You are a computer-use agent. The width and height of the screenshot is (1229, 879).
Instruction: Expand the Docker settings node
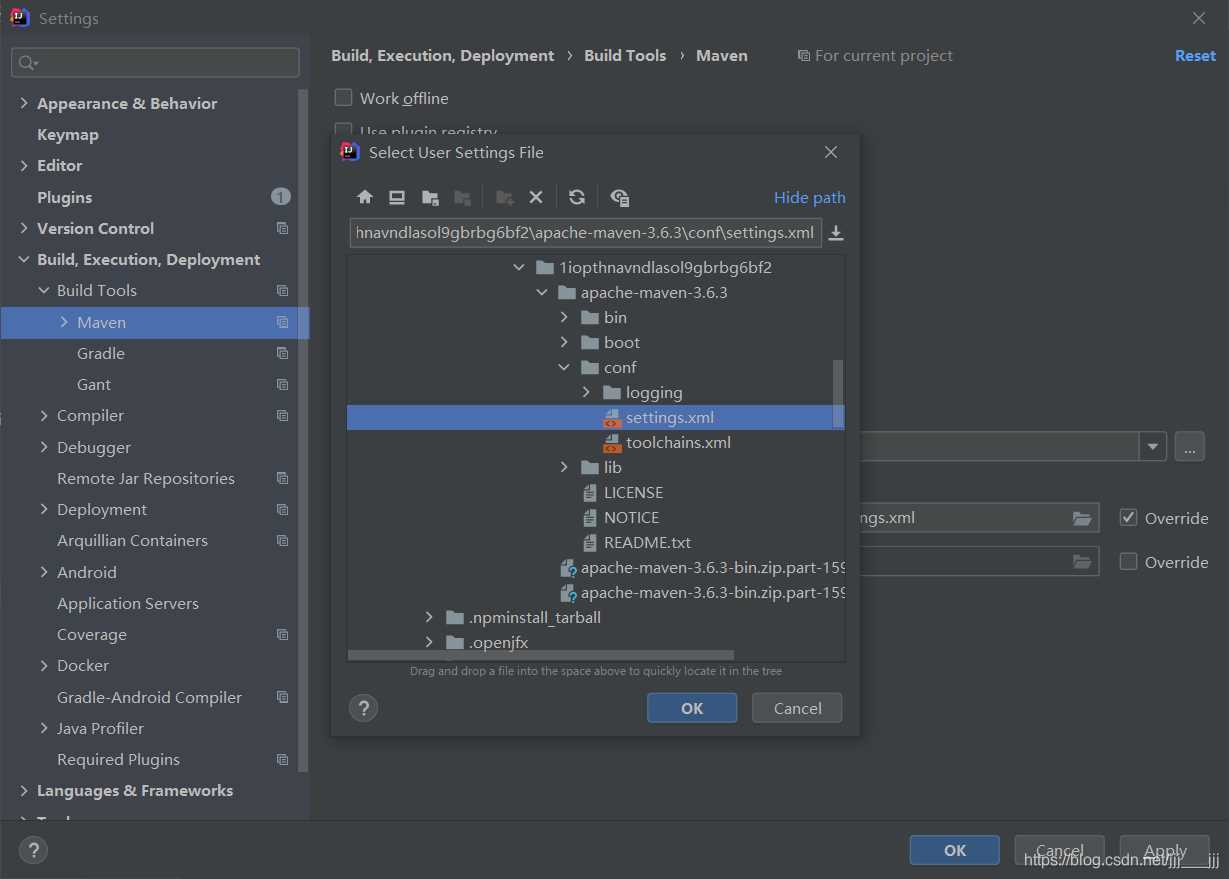(x=44, y=665)
